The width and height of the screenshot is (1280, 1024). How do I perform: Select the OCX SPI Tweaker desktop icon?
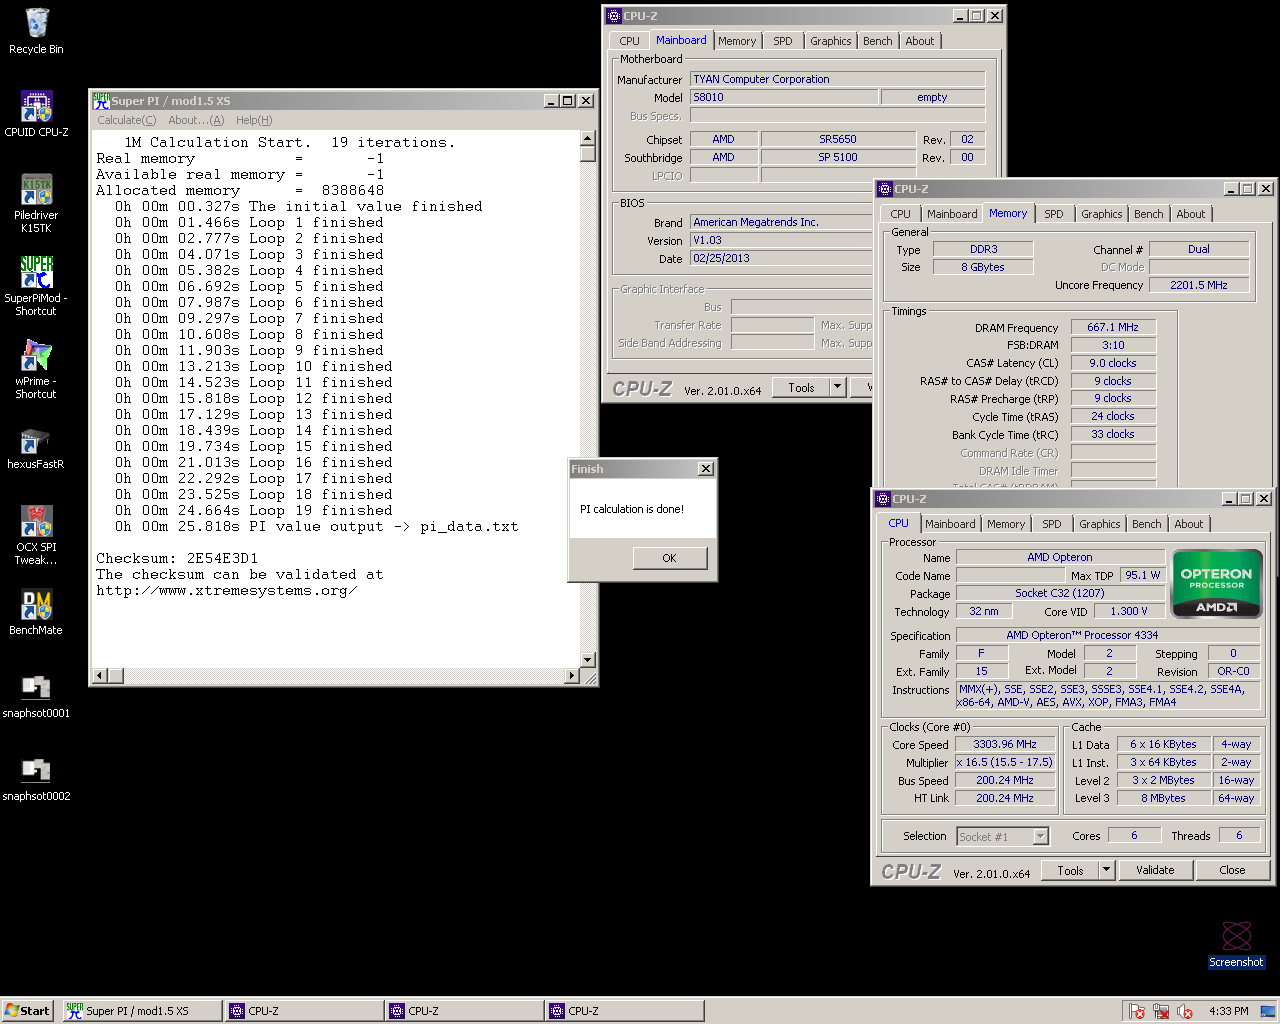36,535
